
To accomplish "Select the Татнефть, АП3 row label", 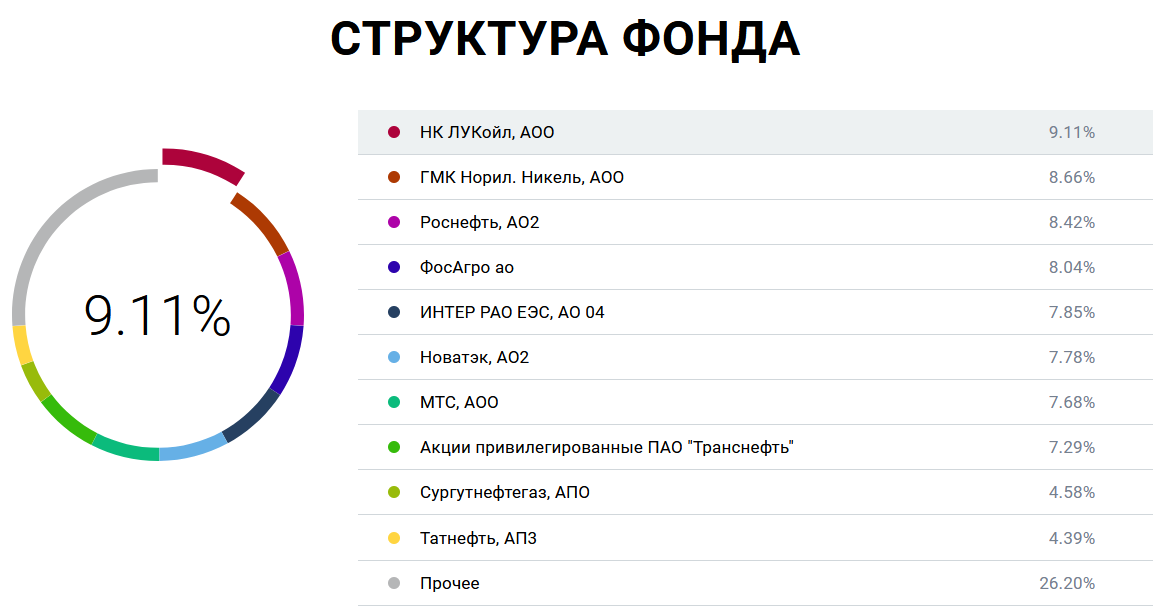I will tap(478, 538).
